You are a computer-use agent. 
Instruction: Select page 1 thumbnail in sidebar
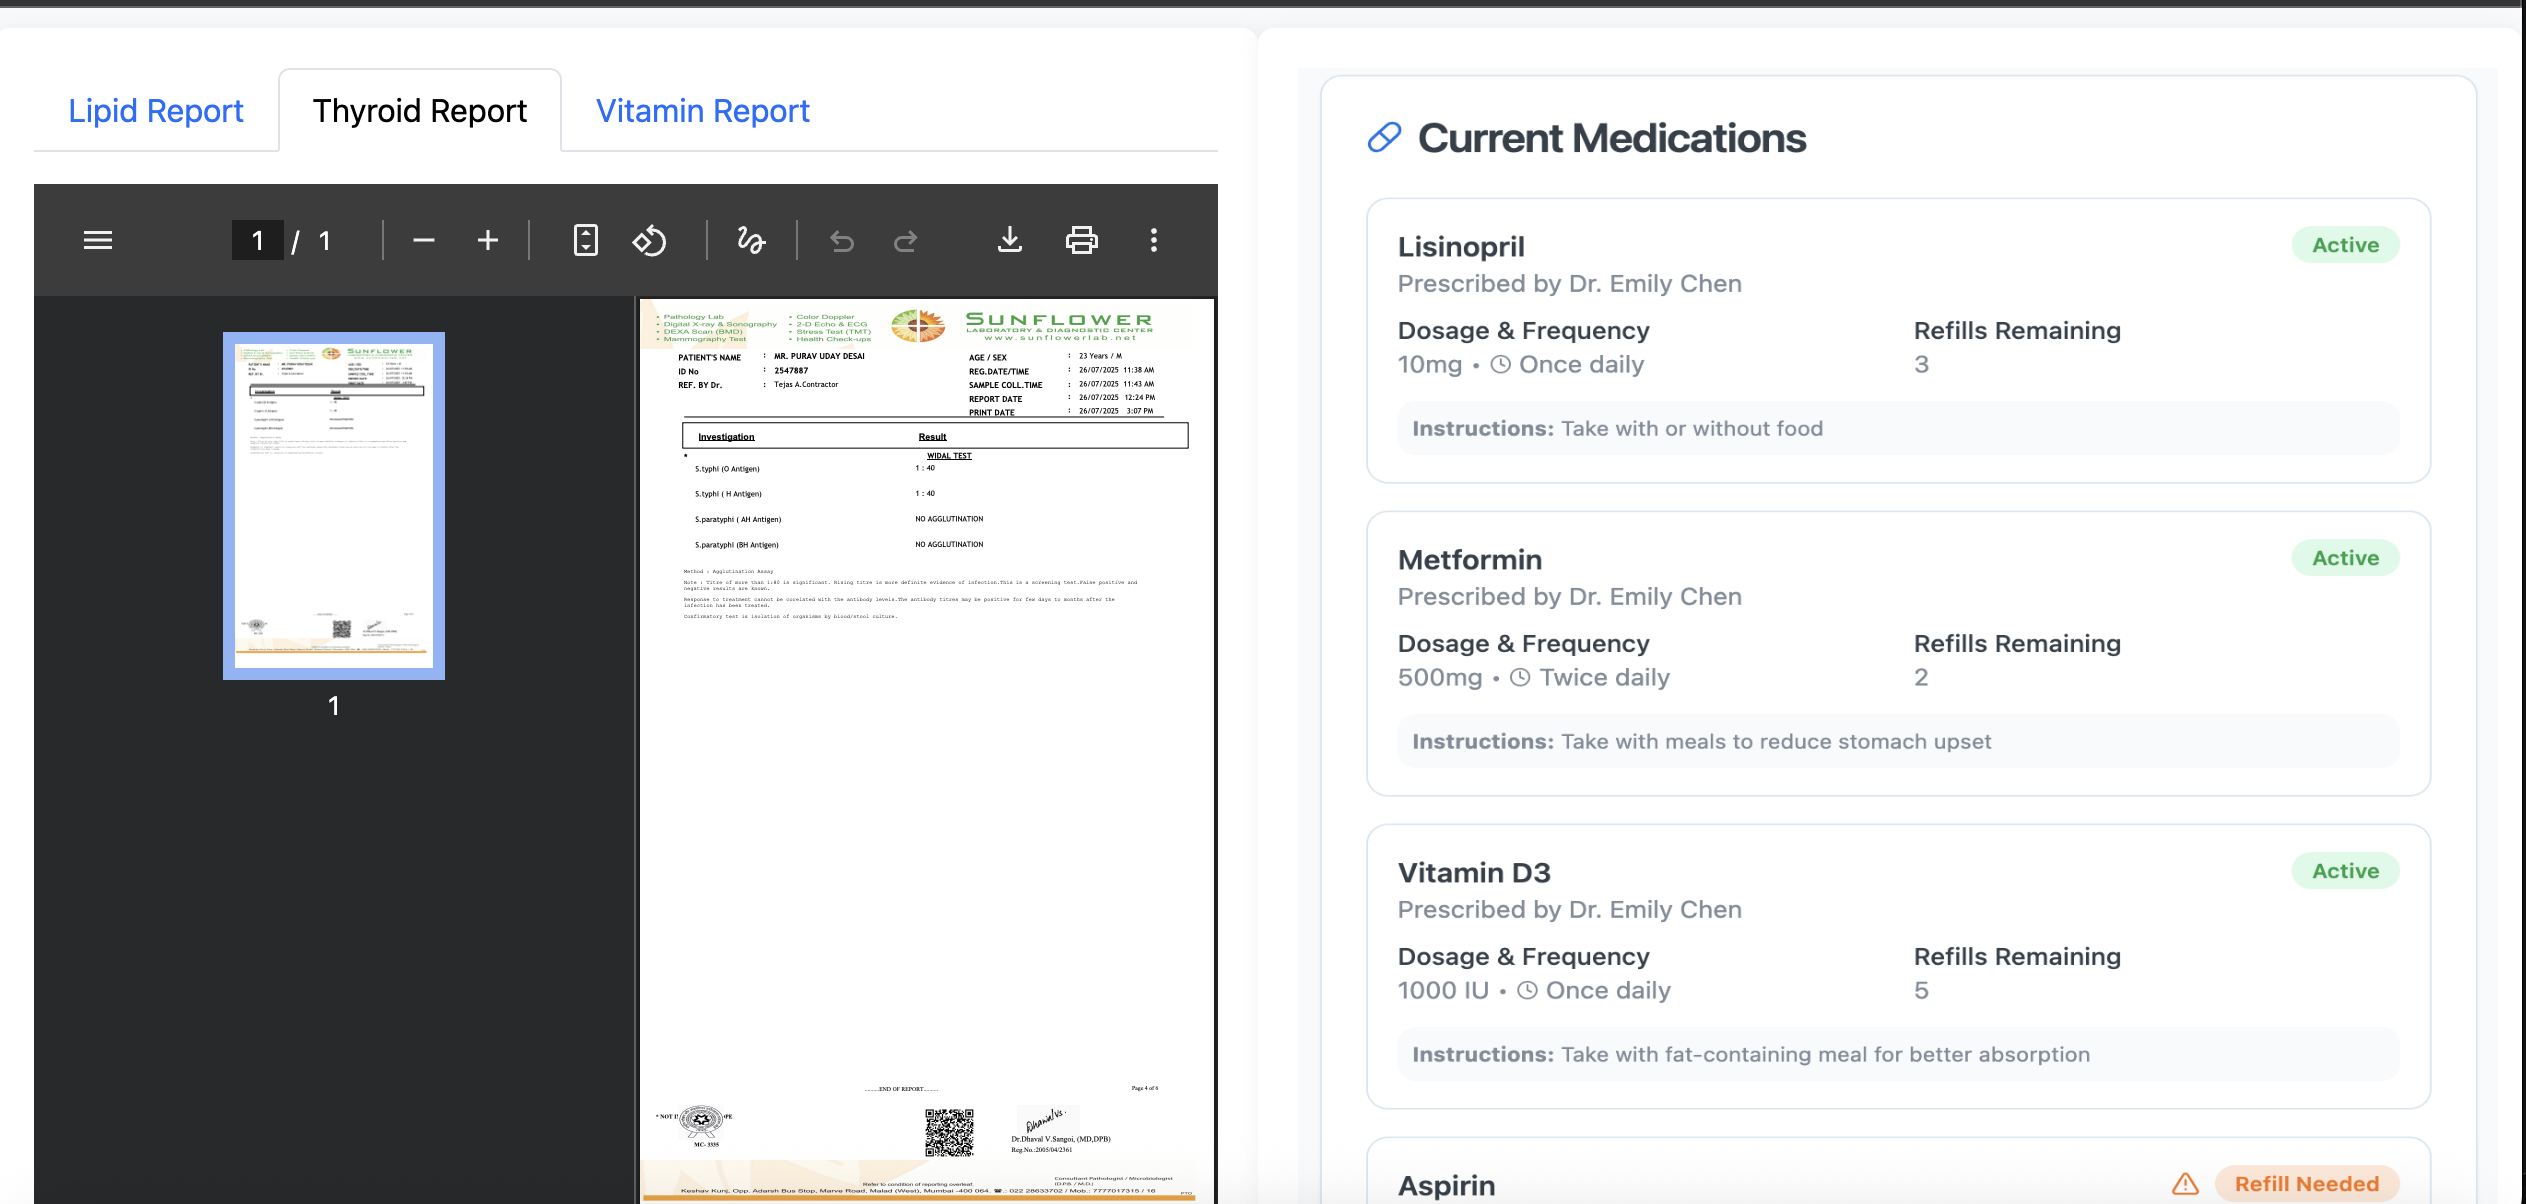point(334,506)
